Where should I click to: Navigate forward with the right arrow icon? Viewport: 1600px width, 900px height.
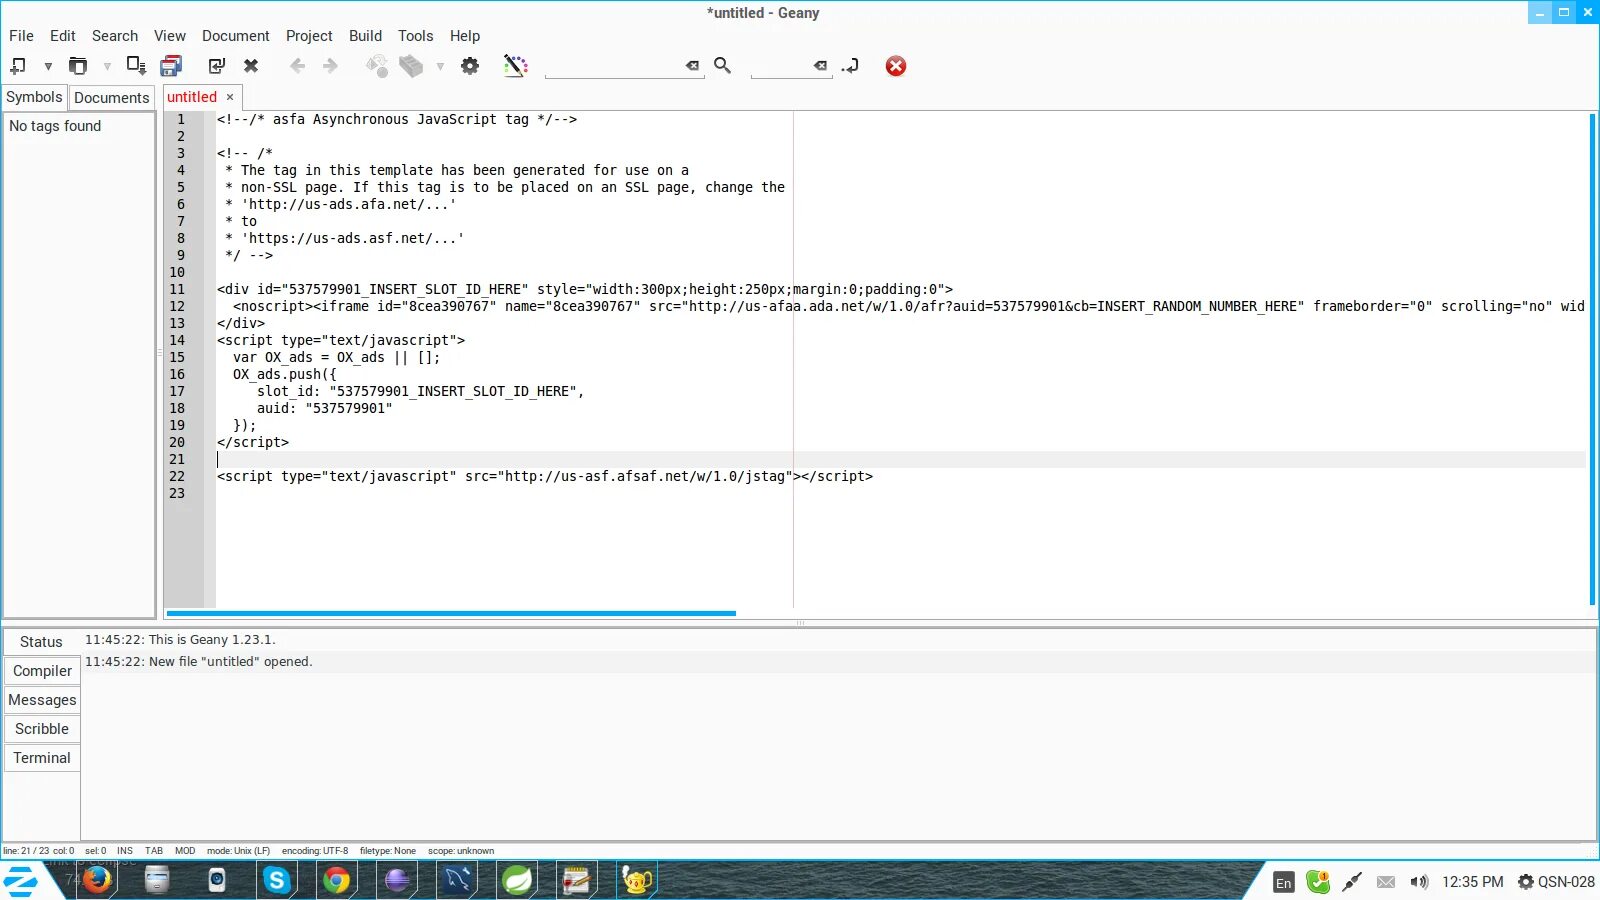pos(330,66)
